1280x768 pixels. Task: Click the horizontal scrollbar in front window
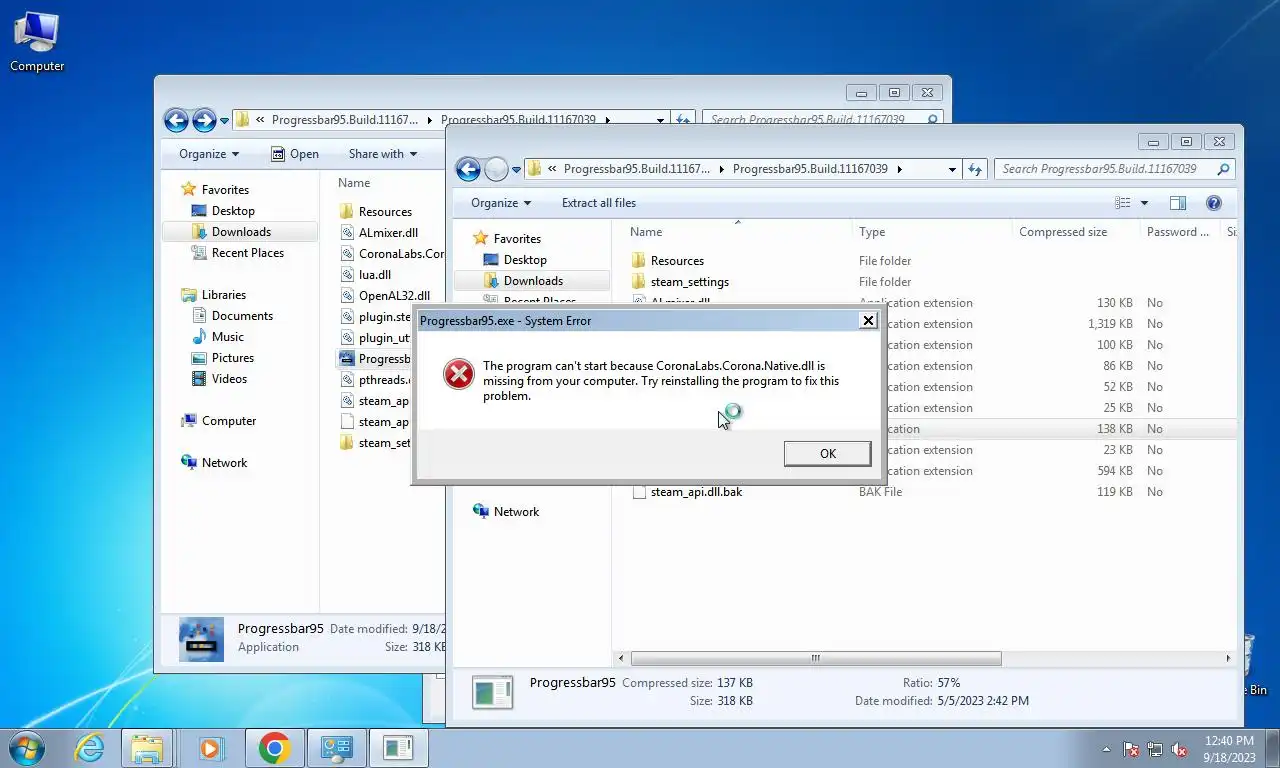(816, 658)
